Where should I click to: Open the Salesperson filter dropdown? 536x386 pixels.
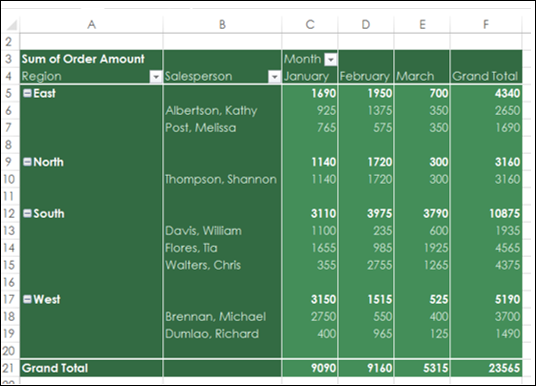pos(274,77)
